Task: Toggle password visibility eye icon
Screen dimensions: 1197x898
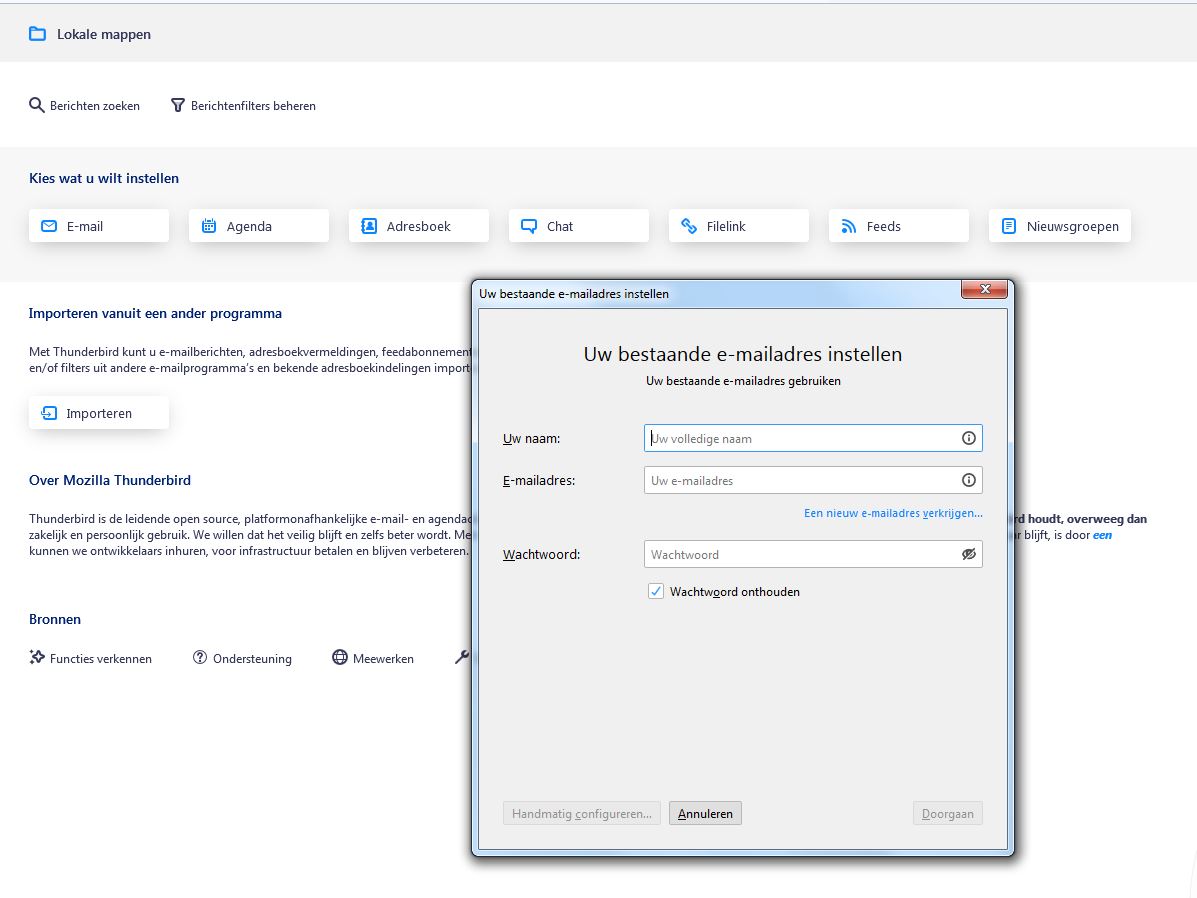Action: point(968,554)
